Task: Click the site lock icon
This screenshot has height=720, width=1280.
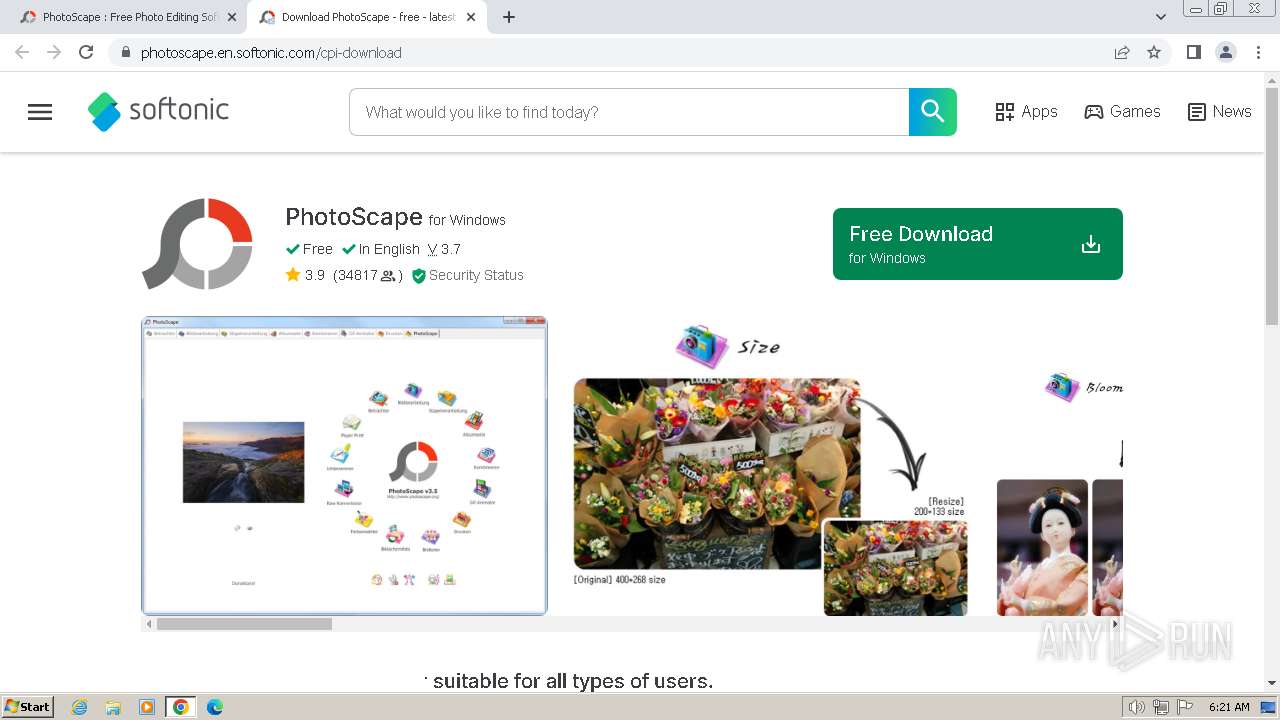Action: tap(125, 52)
